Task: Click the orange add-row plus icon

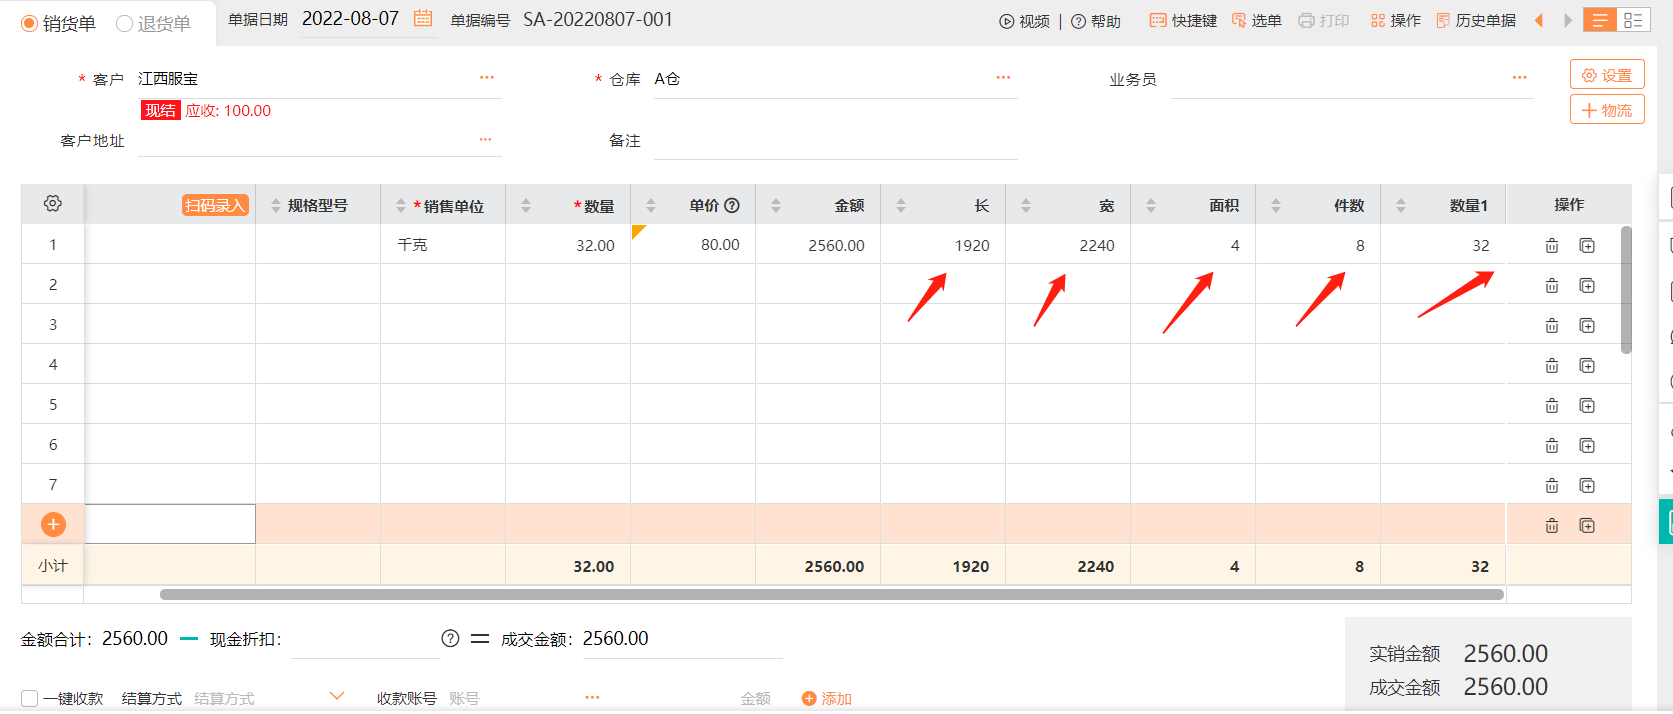Action: point(53,524)
